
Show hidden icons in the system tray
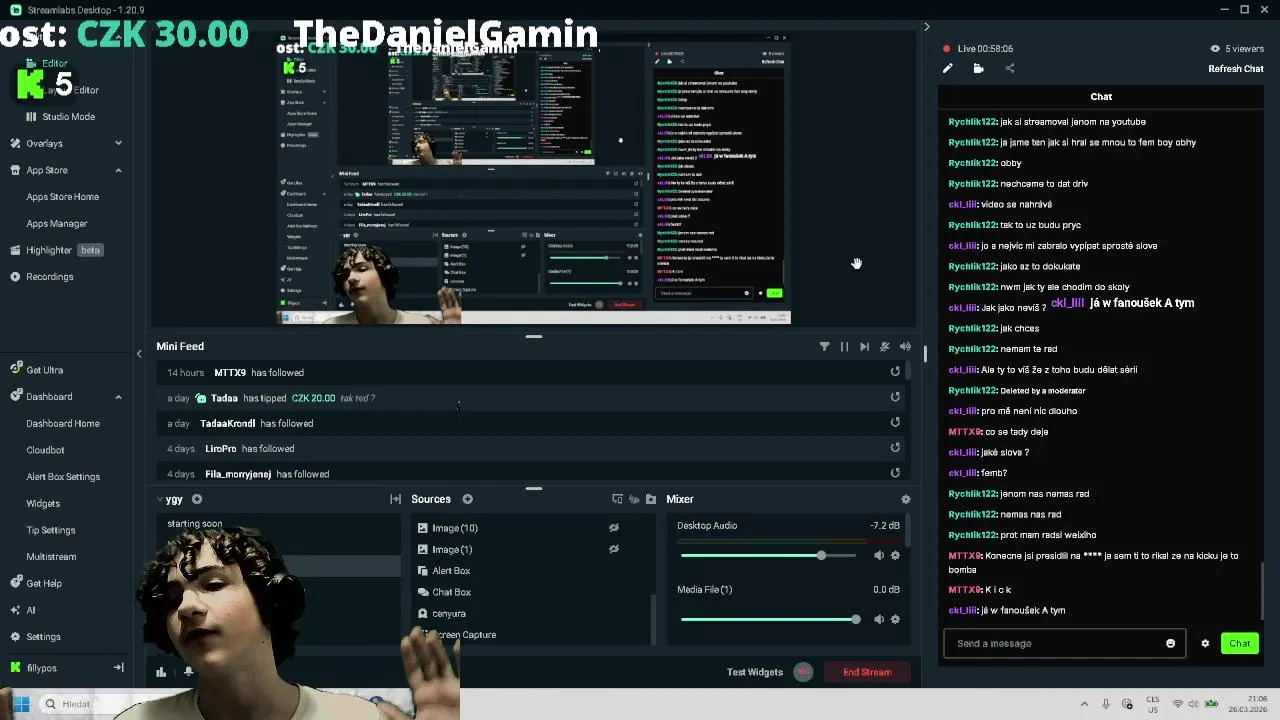(1084, 704)
